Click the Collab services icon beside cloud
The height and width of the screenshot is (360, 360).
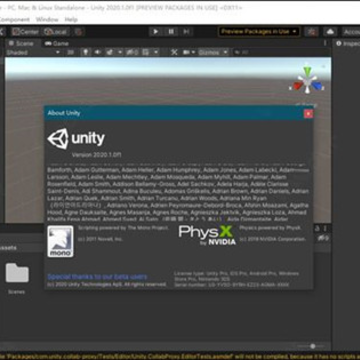(x=312, y=32)
